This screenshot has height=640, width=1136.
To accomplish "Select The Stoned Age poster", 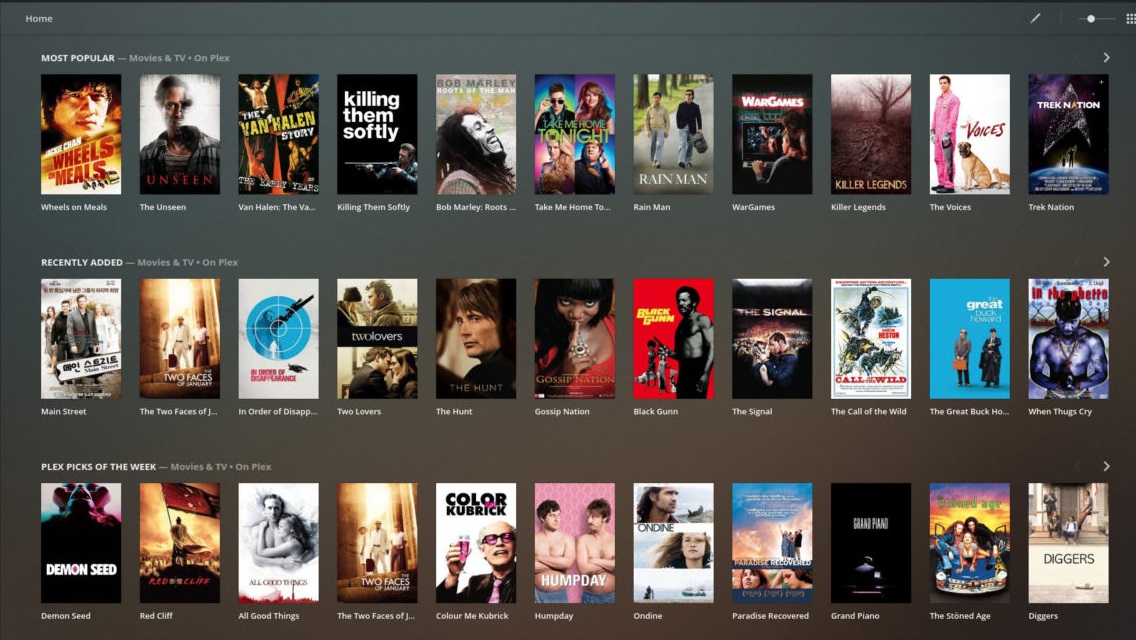I will [x=969, y=543].
